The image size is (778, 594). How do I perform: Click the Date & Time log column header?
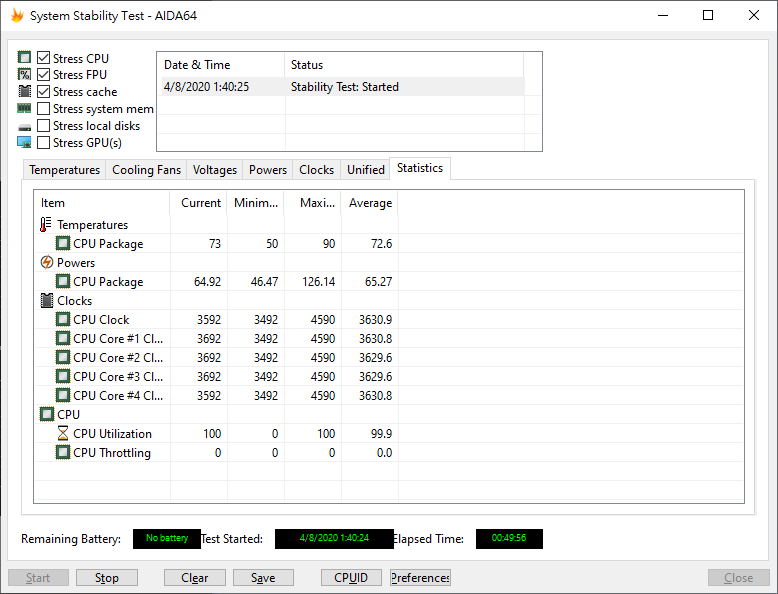point(221,65)
